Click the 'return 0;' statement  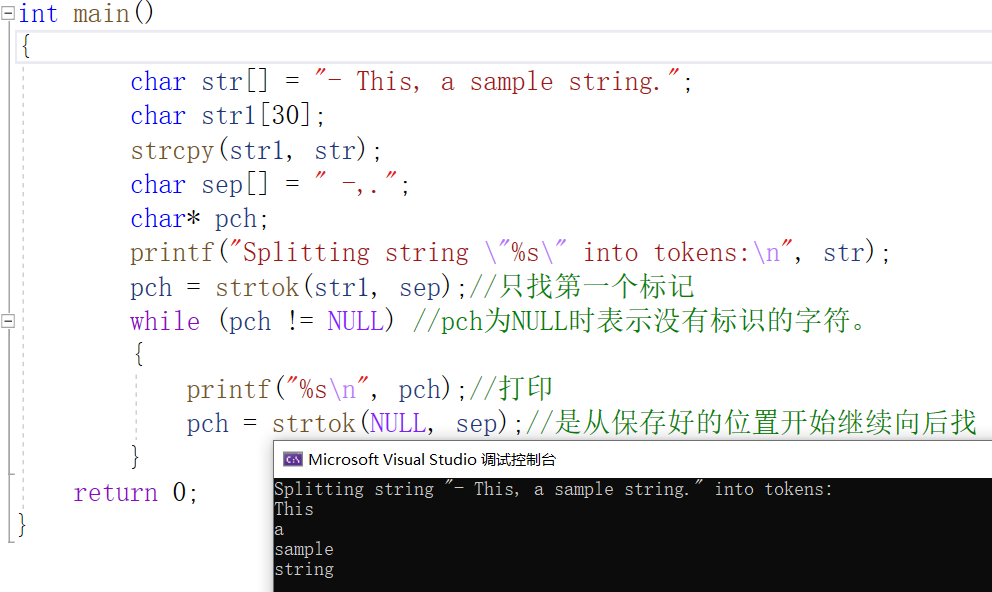click(x=135, y=492)
